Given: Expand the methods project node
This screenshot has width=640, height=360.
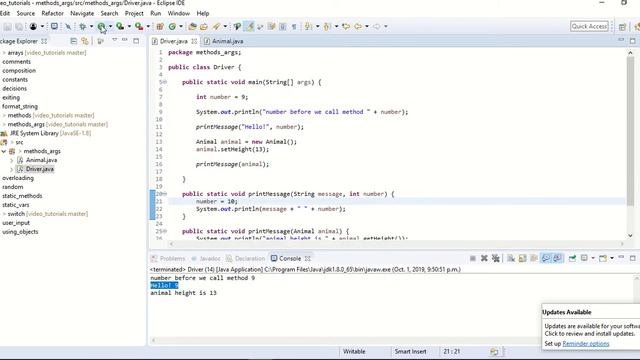Looking at the screenshot, I should [4, 116].
